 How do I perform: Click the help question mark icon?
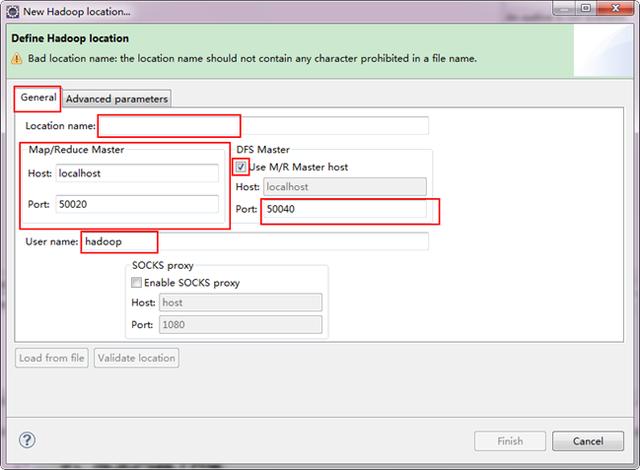click(27, 440)
